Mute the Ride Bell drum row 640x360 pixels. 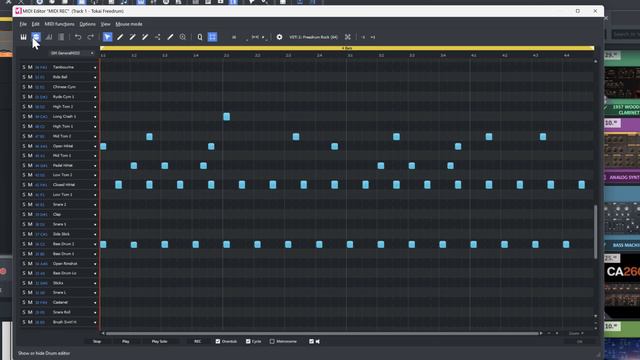[30, 77]
